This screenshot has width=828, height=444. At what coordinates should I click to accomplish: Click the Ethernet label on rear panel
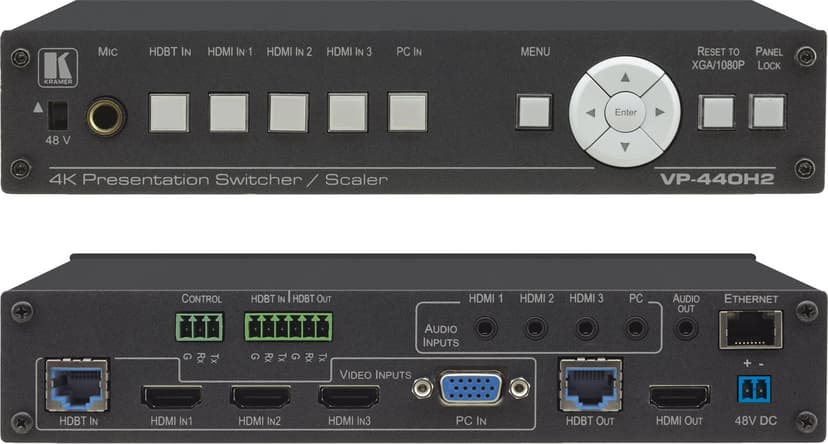[751, 299]
